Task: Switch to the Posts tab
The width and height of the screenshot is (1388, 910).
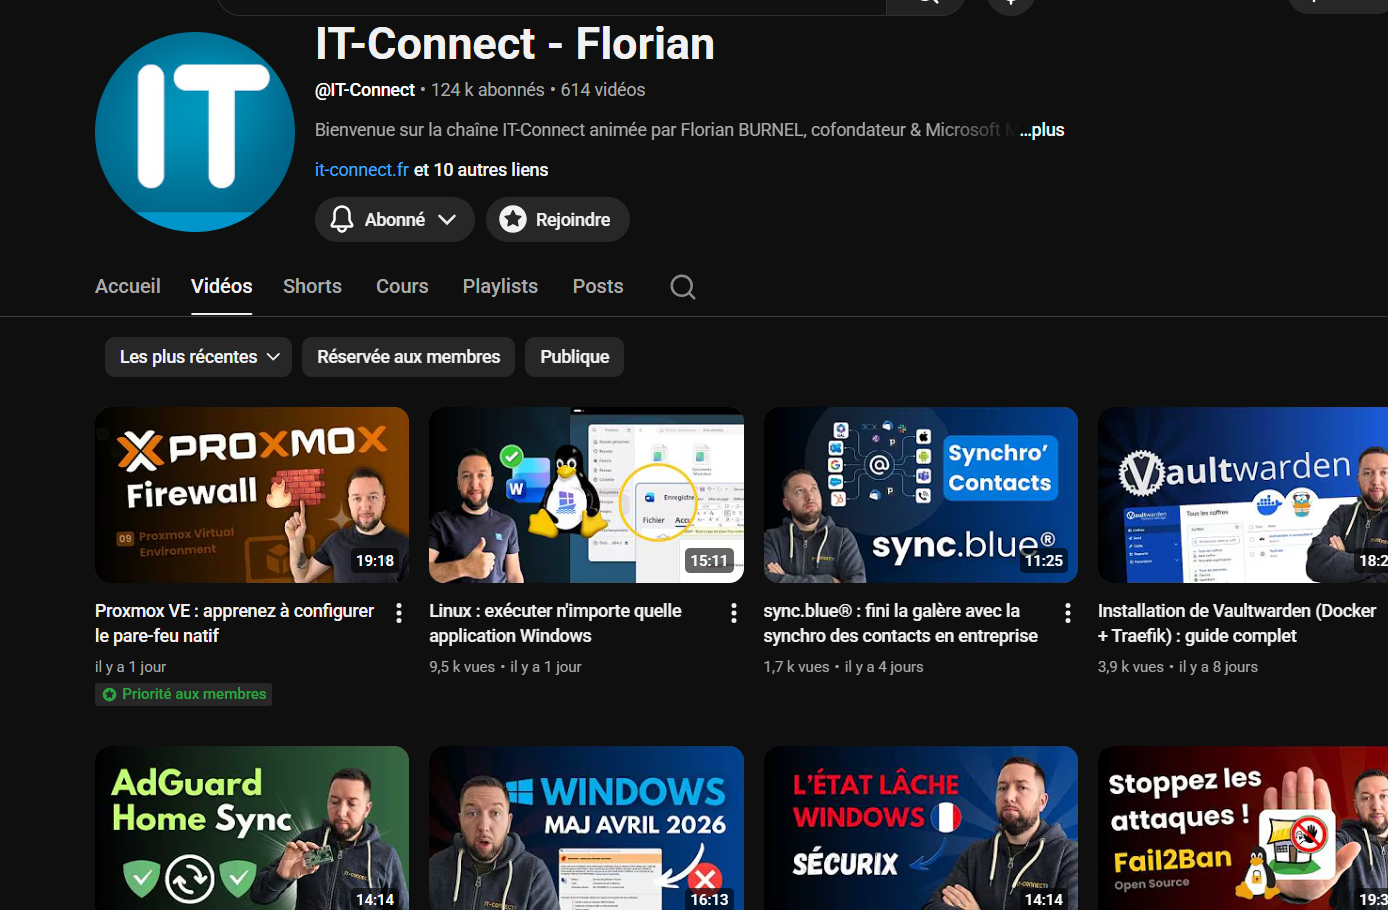Action: (x=598, y=286)
